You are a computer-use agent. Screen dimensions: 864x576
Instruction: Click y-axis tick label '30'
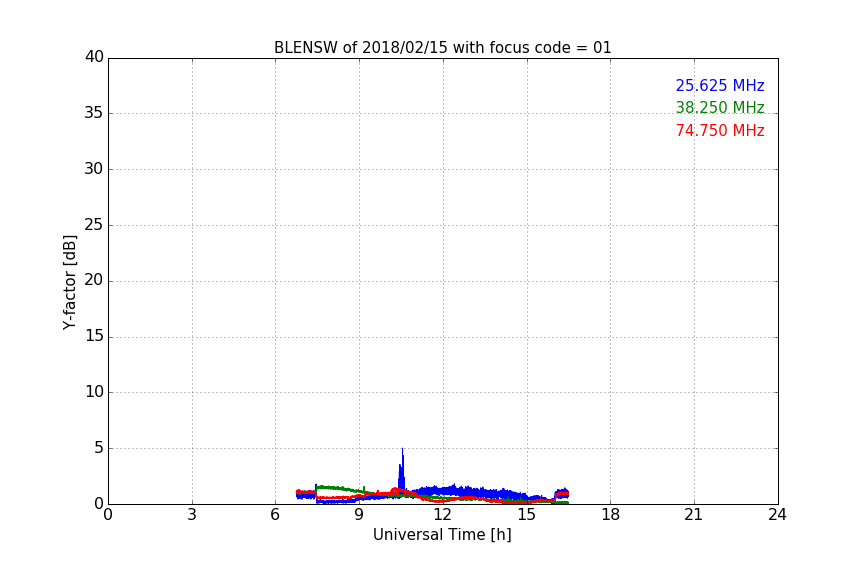pos(94,169)
